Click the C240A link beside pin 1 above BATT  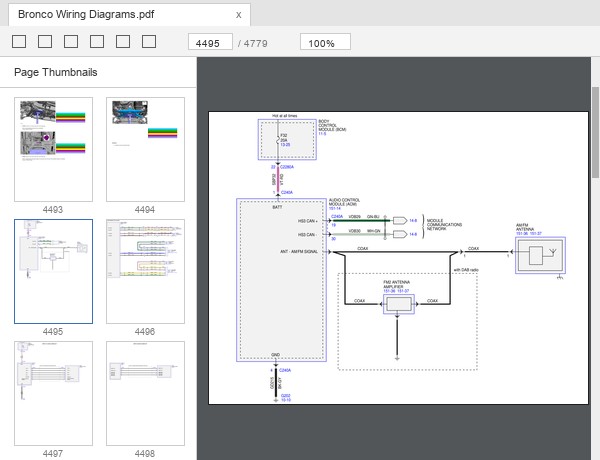287,192
